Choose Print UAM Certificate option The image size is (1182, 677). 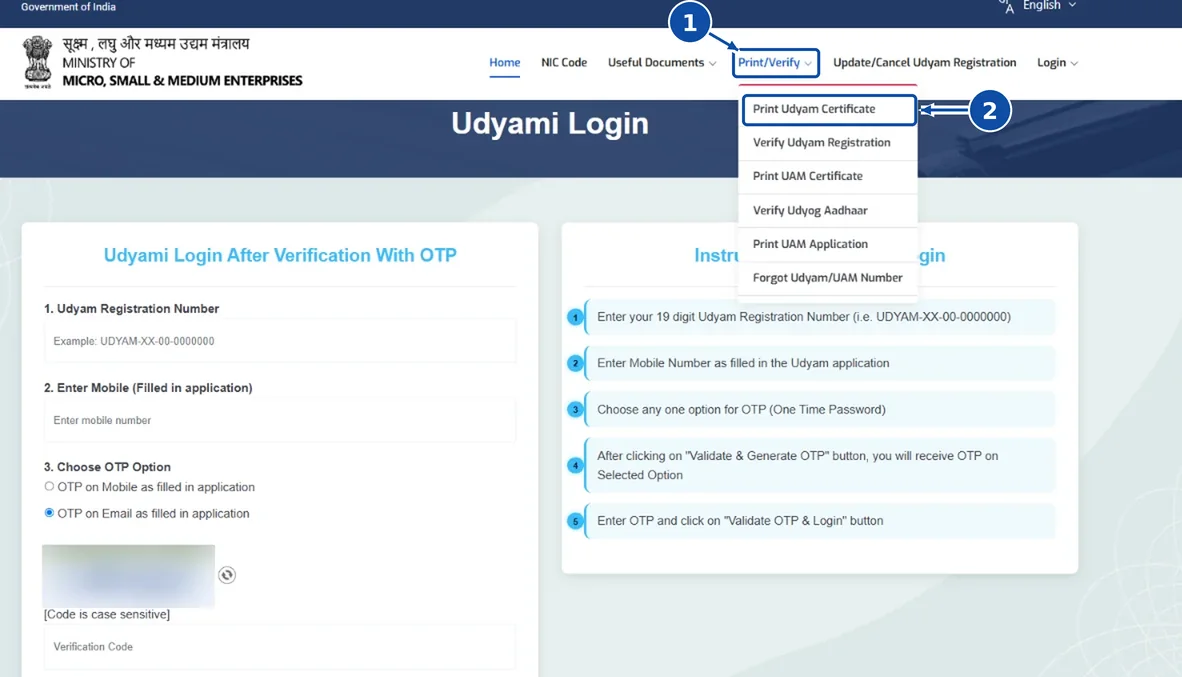pos(828,176)
